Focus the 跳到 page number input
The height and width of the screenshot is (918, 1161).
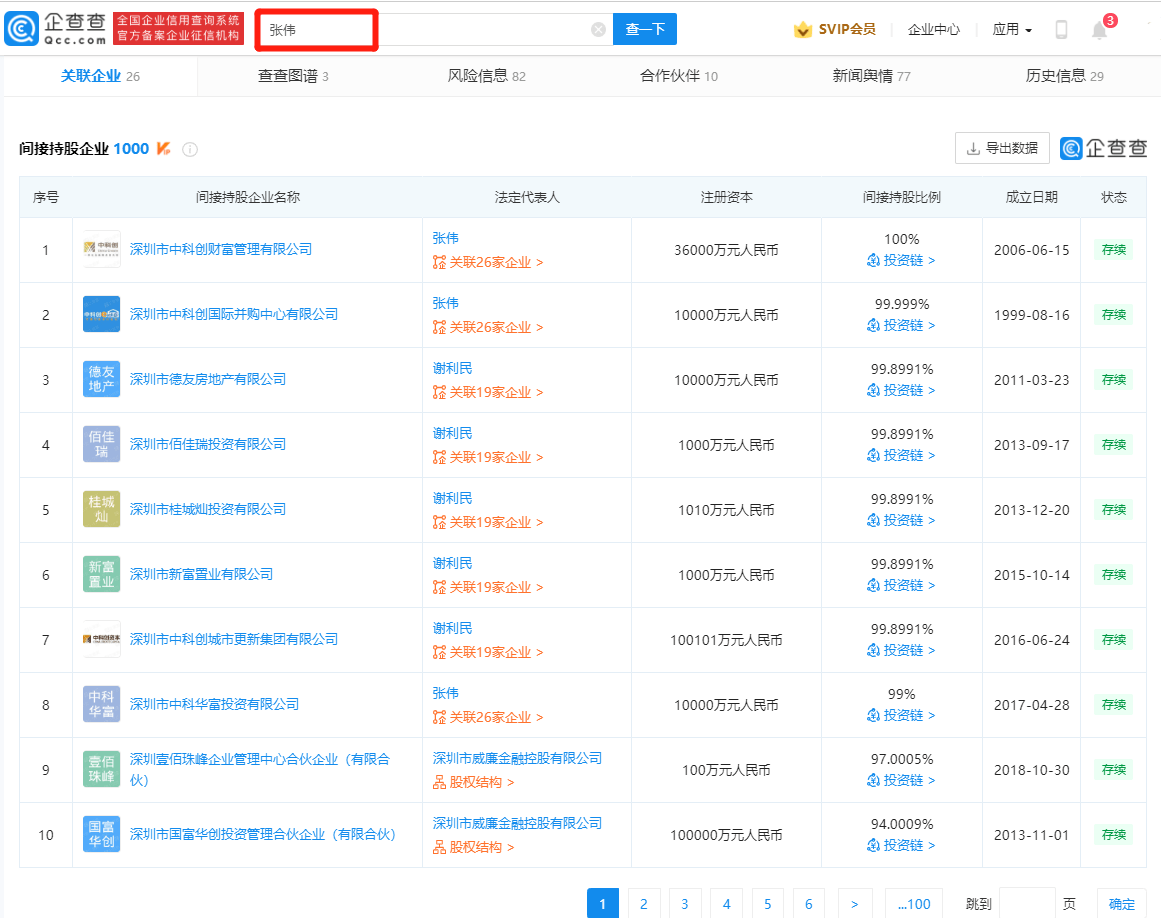click(1027, 904)
